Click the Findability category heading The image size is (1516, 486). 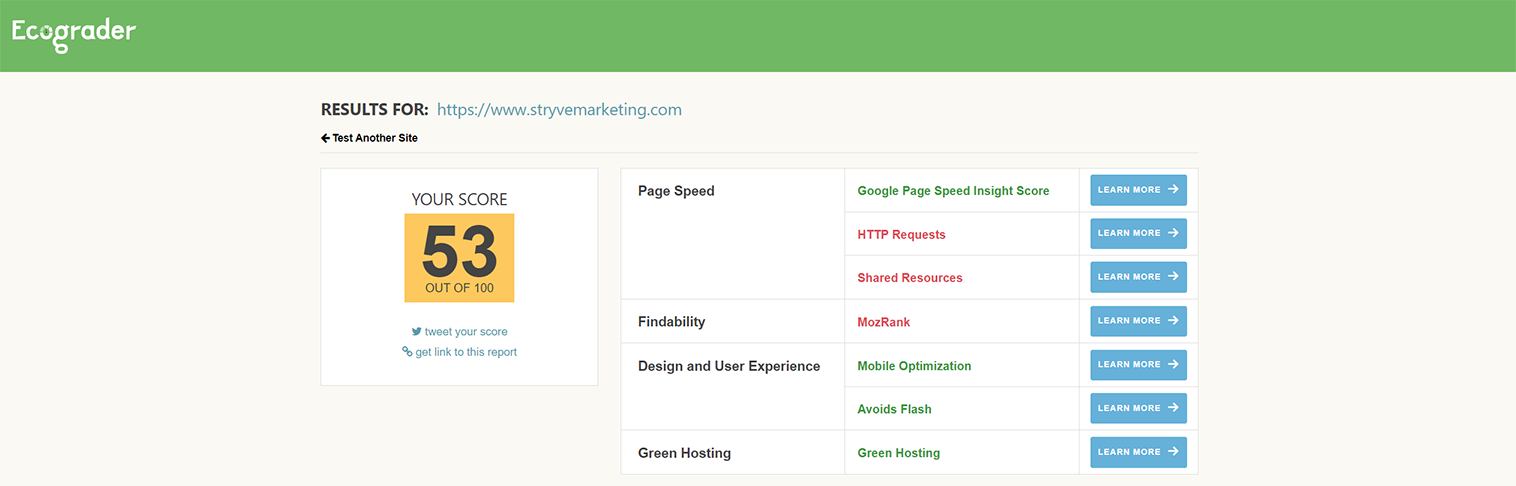pyautogui.click(x=671, y=322)
